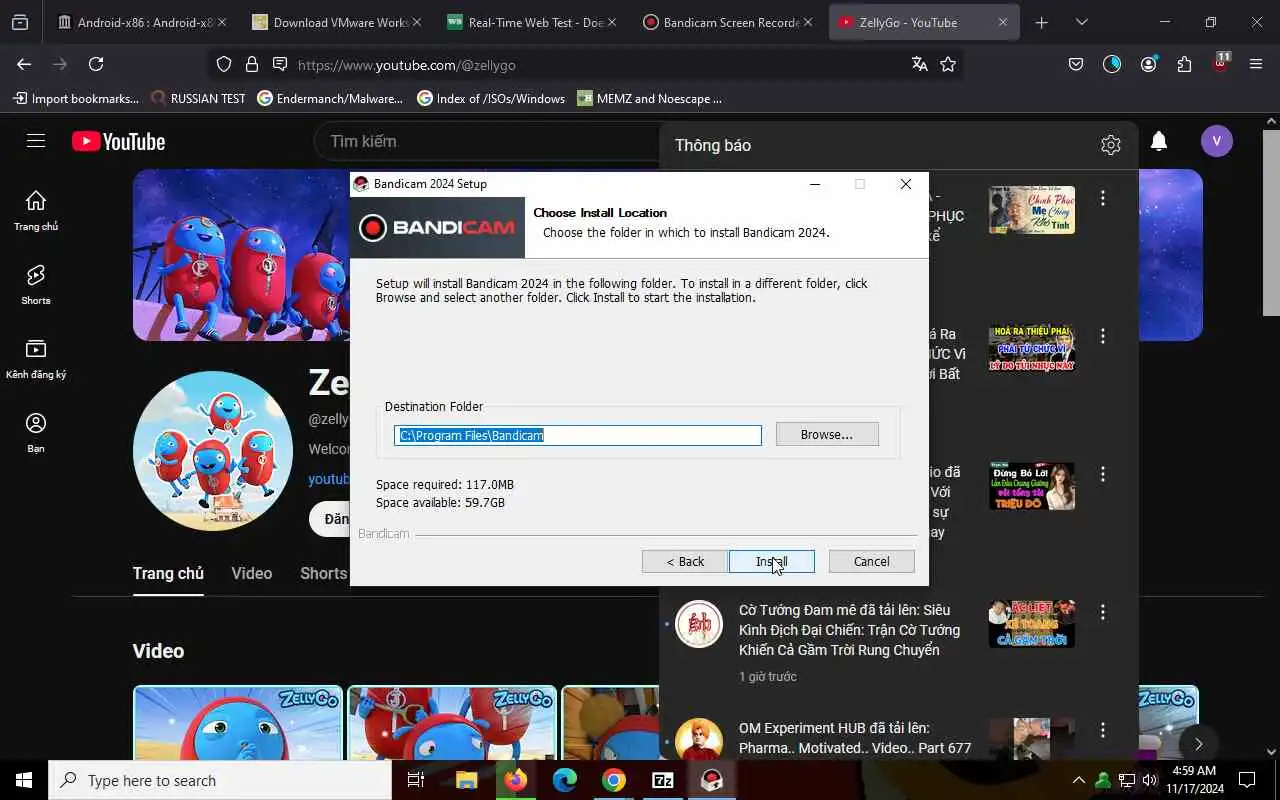Open the Windows action center

[1247, 780]
